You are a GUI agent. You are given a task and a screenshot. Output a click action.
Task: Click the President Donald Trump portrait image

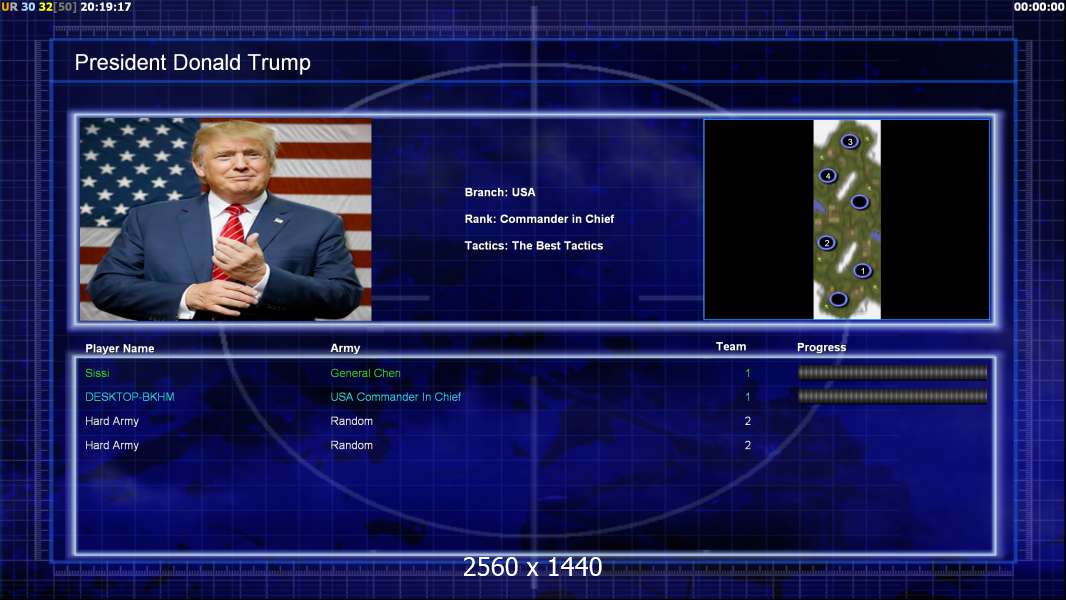pyautogui.click(x=226, y=219)
